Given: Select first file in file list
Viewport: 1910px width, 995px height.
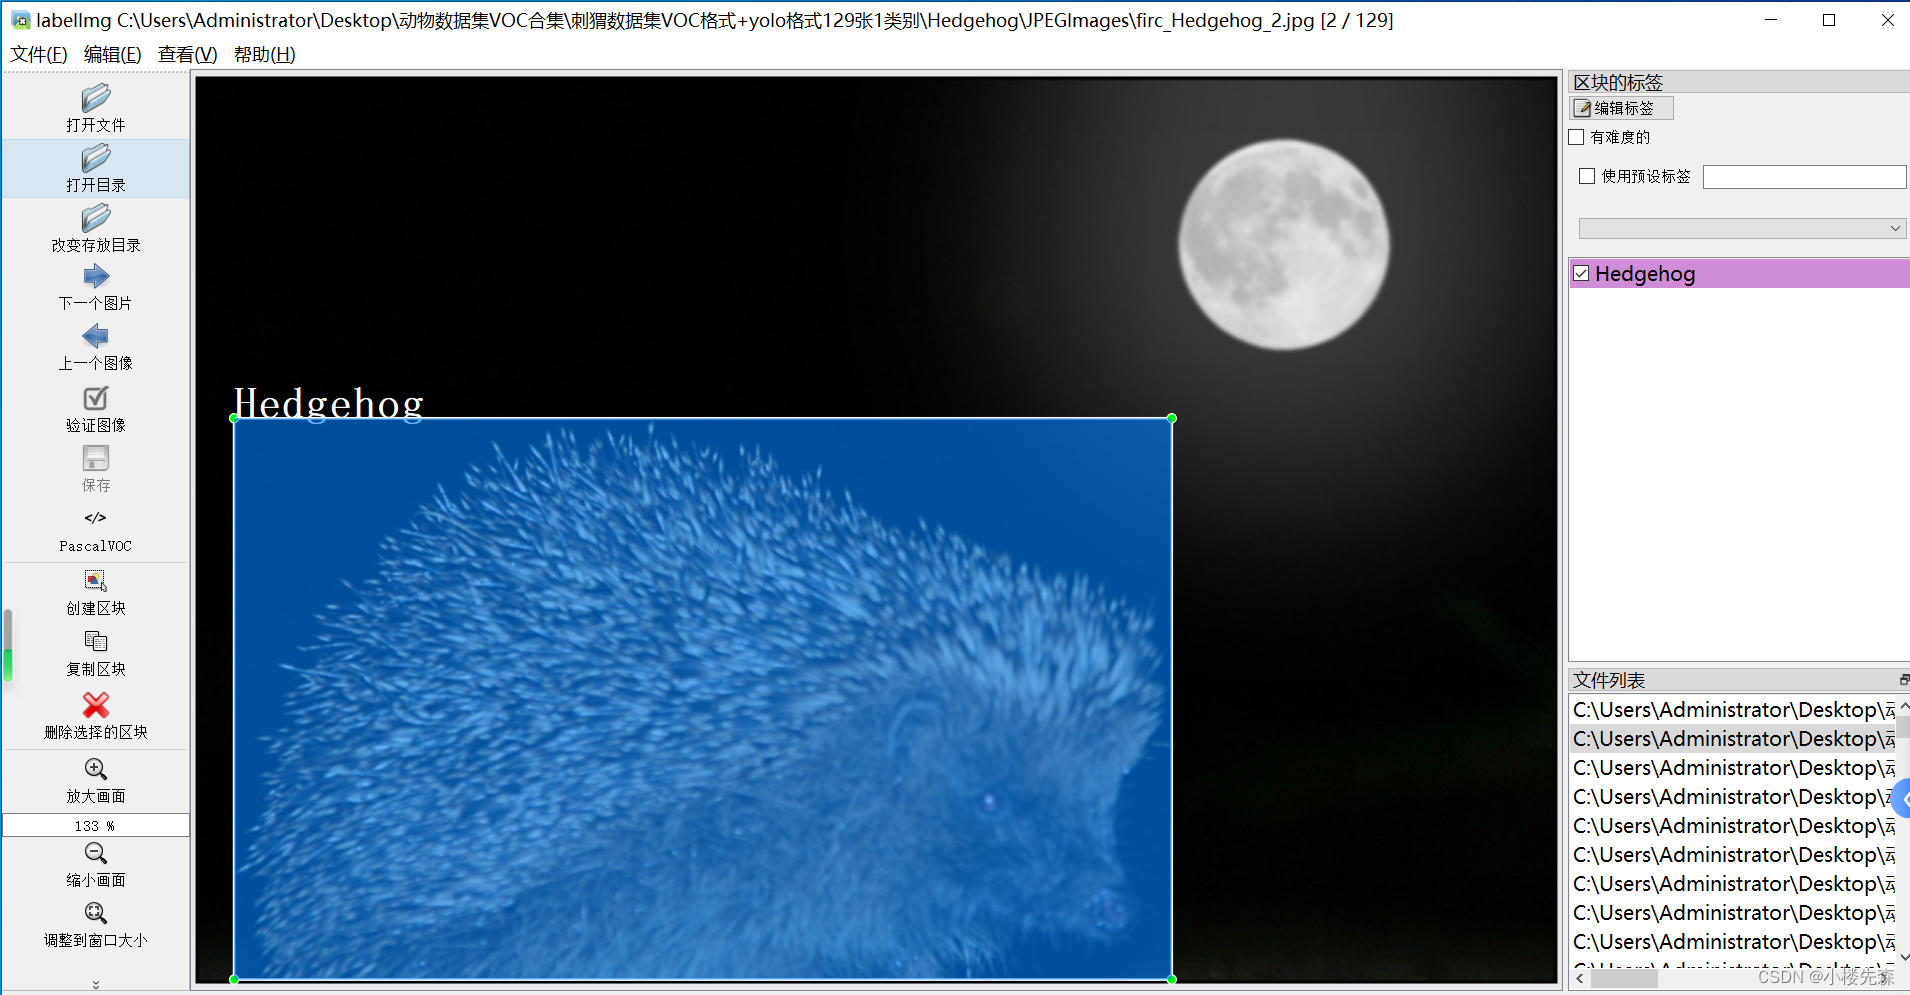Looking at the screenshot, I should (x=1733, y=710).
